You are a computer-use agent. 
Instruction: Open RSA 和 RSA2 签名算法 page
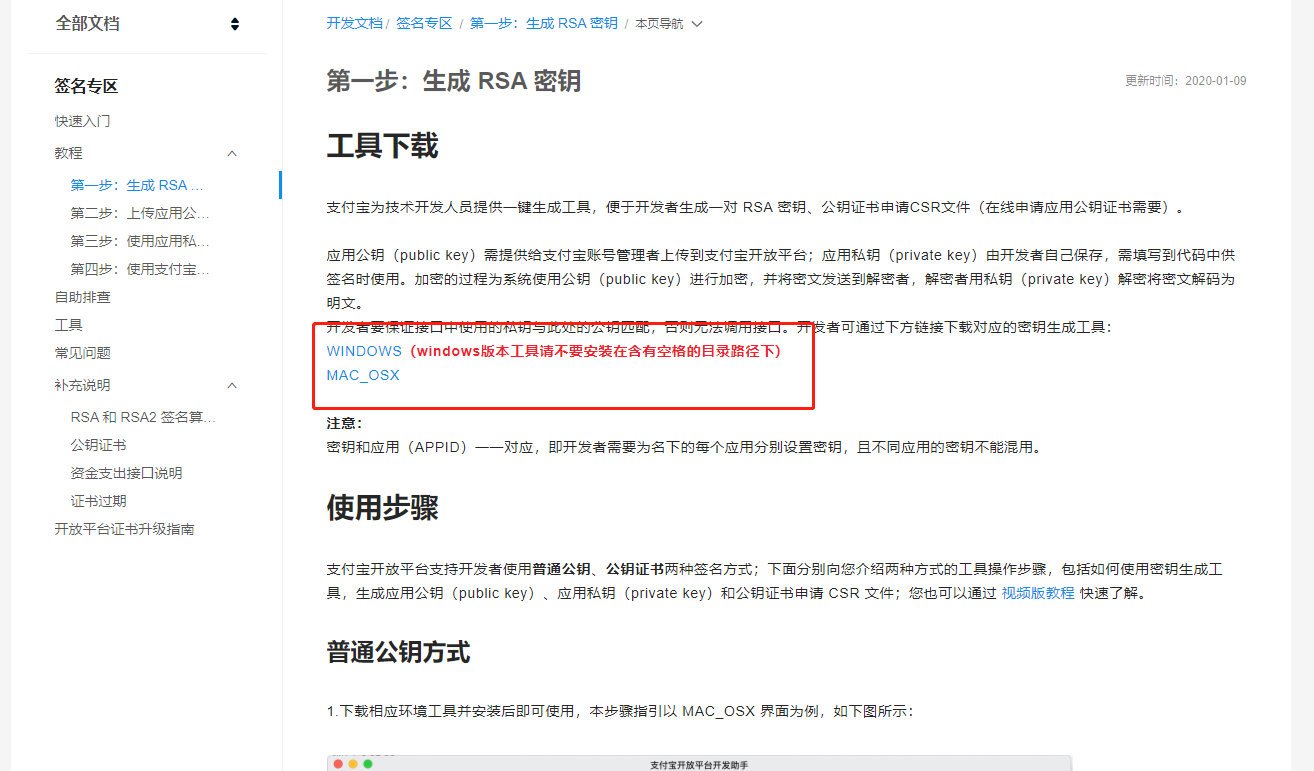coord(143,417)
